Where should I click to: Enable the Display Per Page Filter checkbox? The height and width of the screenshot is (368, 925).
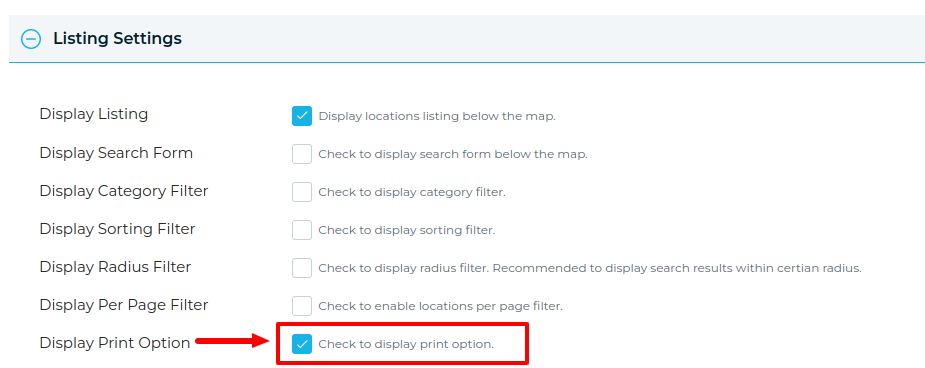click(301, 306)
